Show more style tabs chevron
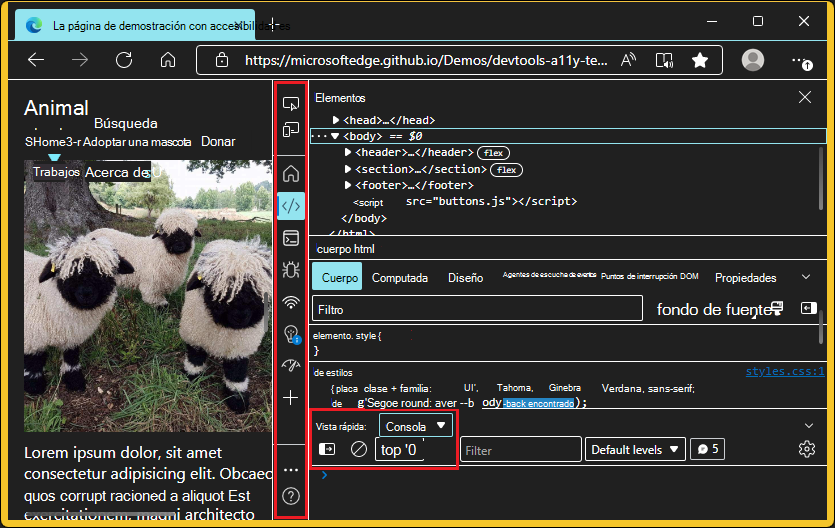Viewport: 835px width, 528px height. (x=806, y=277)
